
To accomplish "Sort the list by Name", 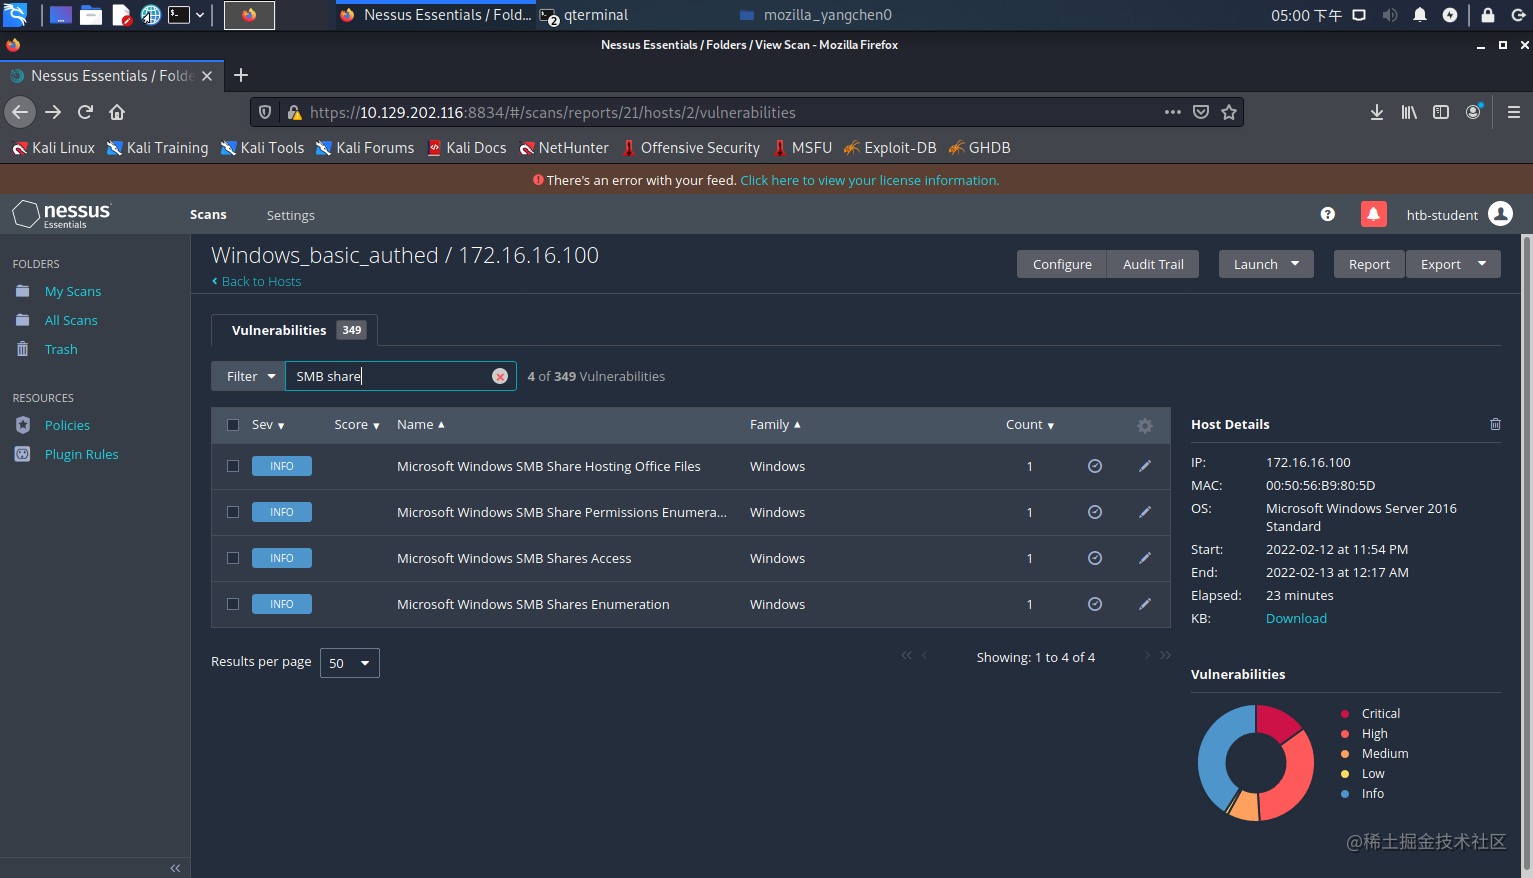I will point(420,425).
